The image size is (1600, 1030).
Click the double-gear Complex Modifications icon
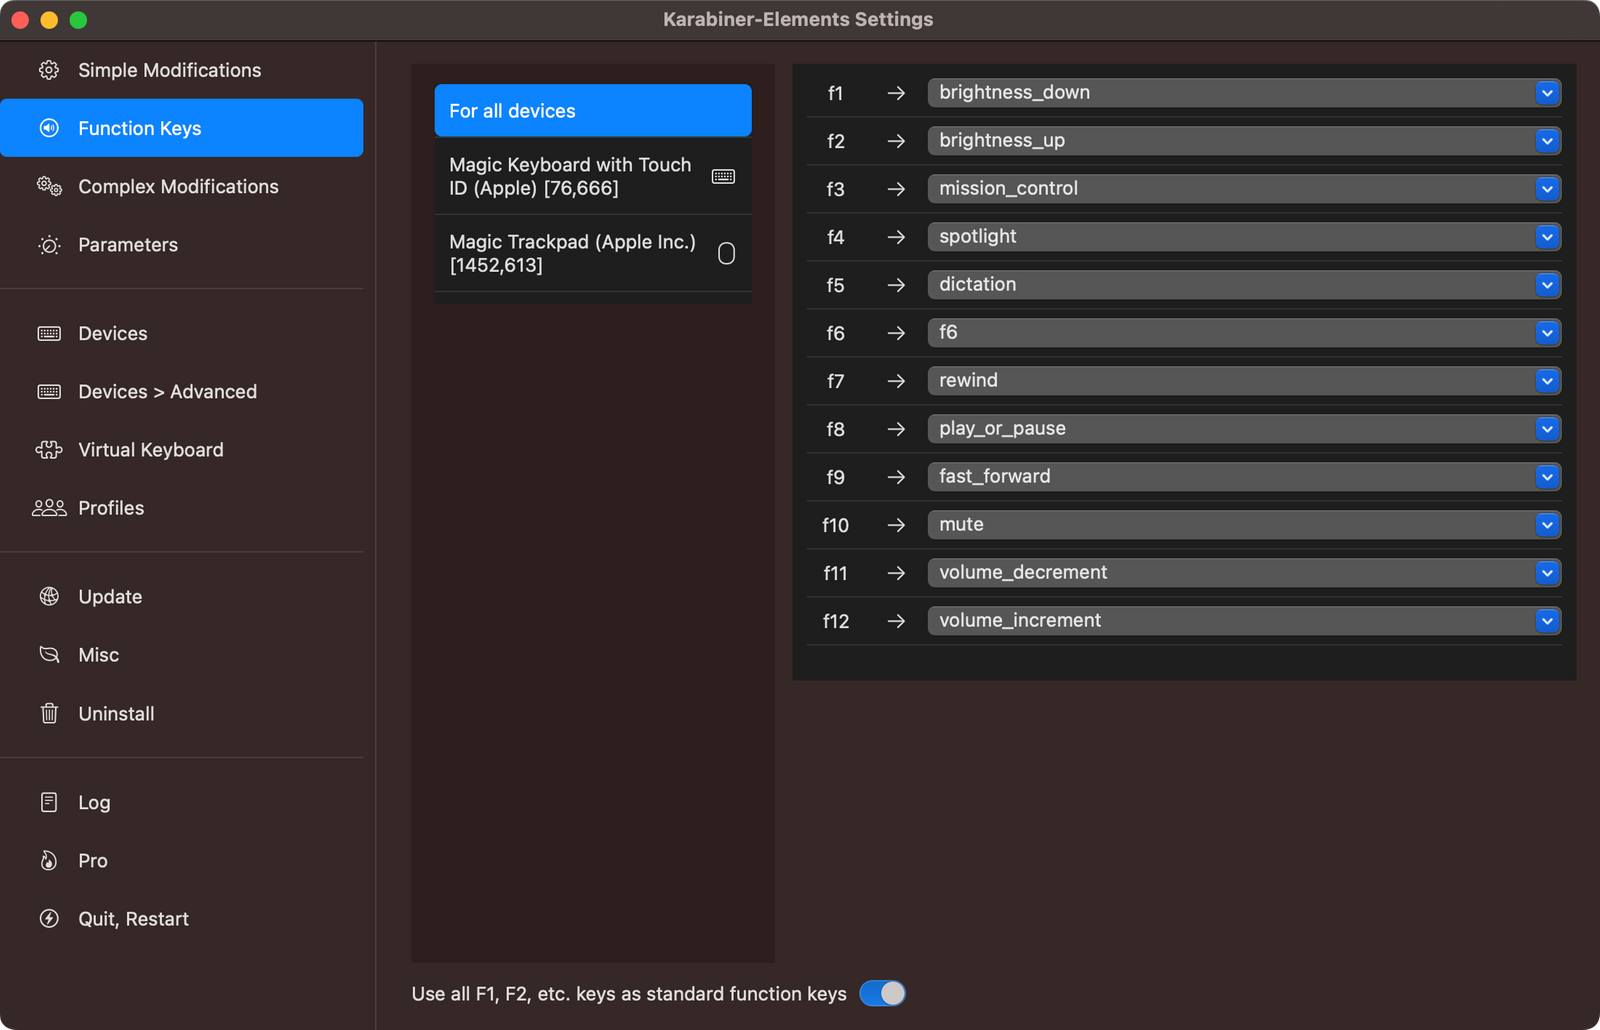tap(49, 186)
